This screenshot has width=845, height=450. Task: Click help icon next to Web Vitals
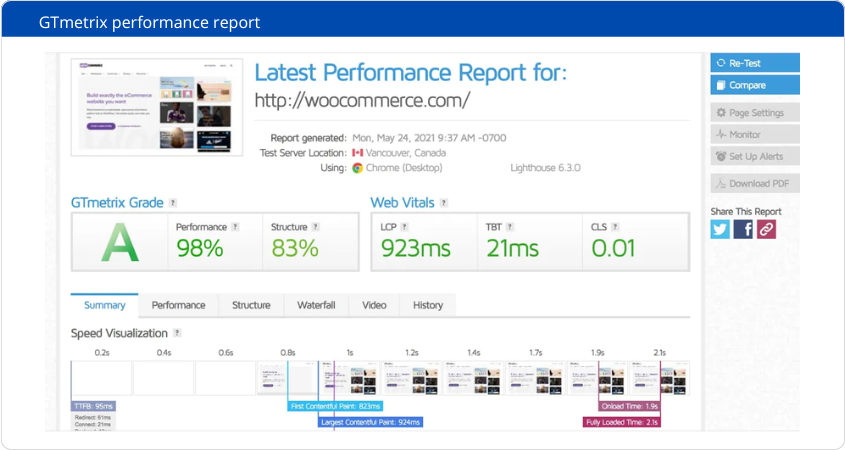pos(444,203)
